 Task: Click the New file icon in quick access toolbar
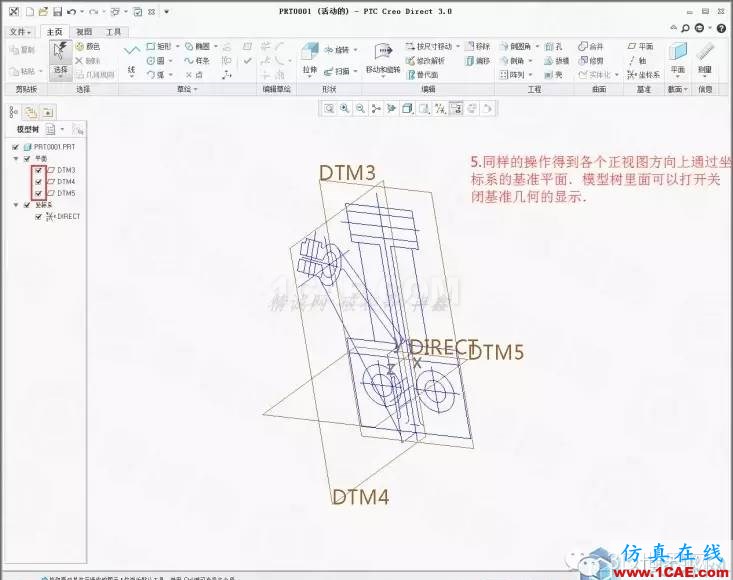(x=30, y=11)
